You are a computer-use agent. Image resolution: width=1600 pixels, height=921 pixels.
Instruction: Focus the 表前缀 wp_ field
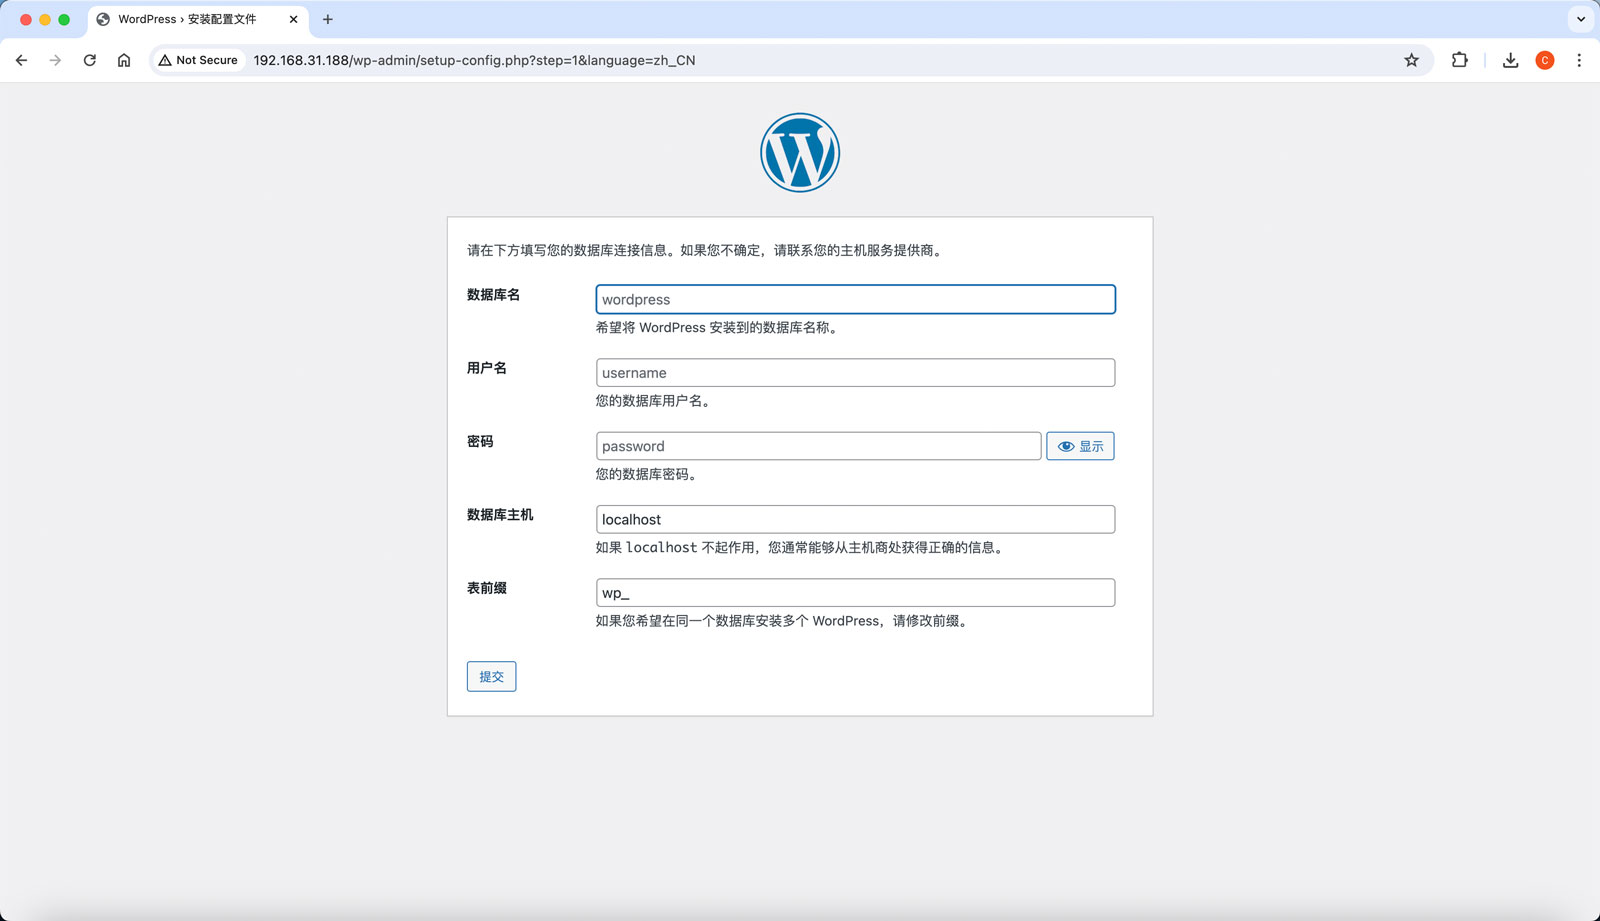click(x=855, y=592)
